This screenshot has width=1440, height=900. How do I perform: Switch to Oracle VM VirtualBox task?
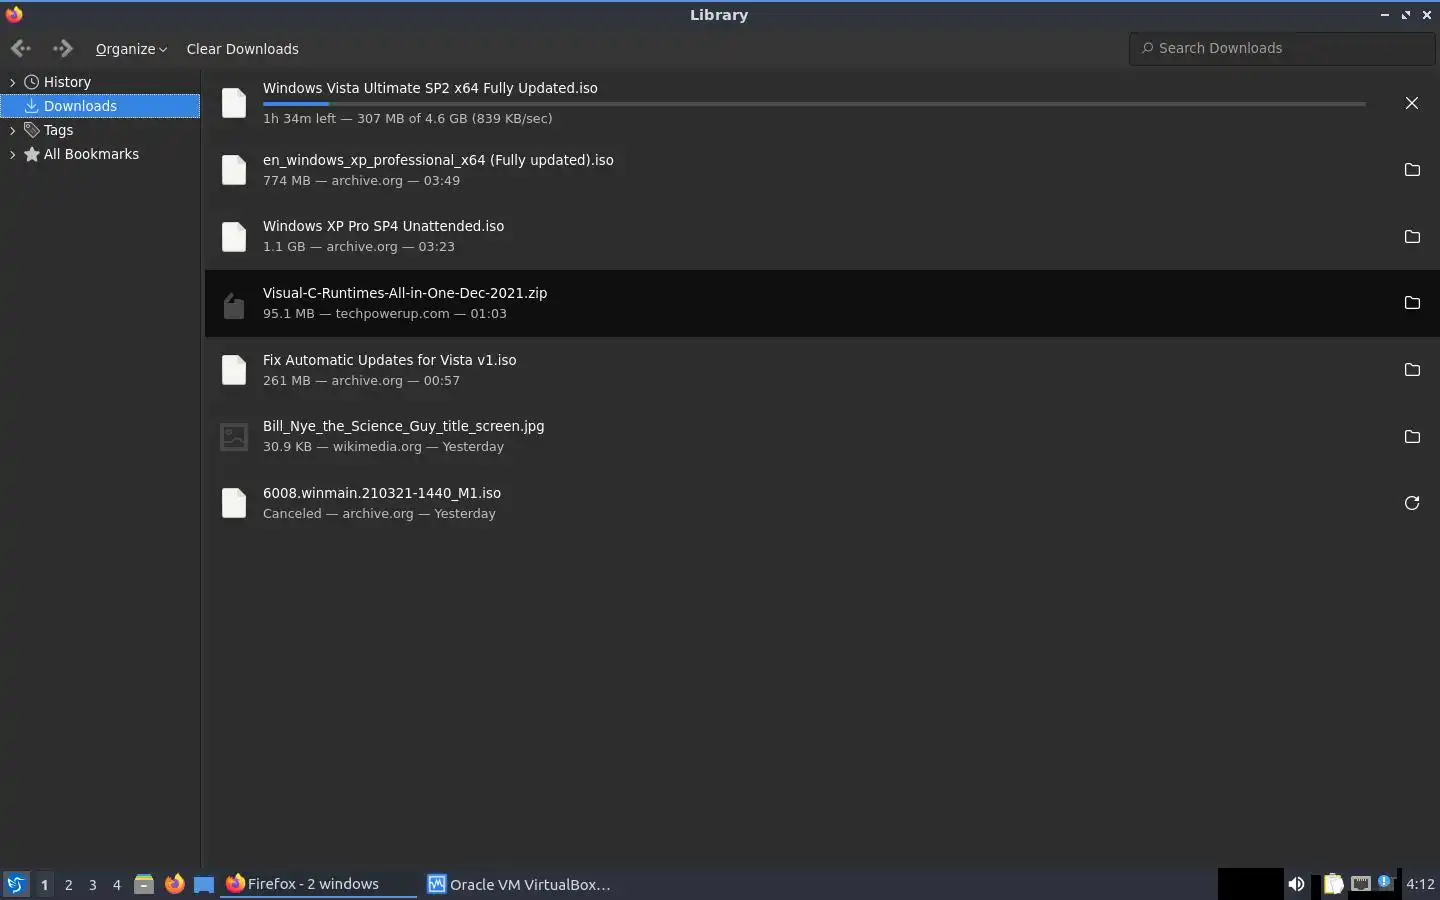(x=519, y=884)
